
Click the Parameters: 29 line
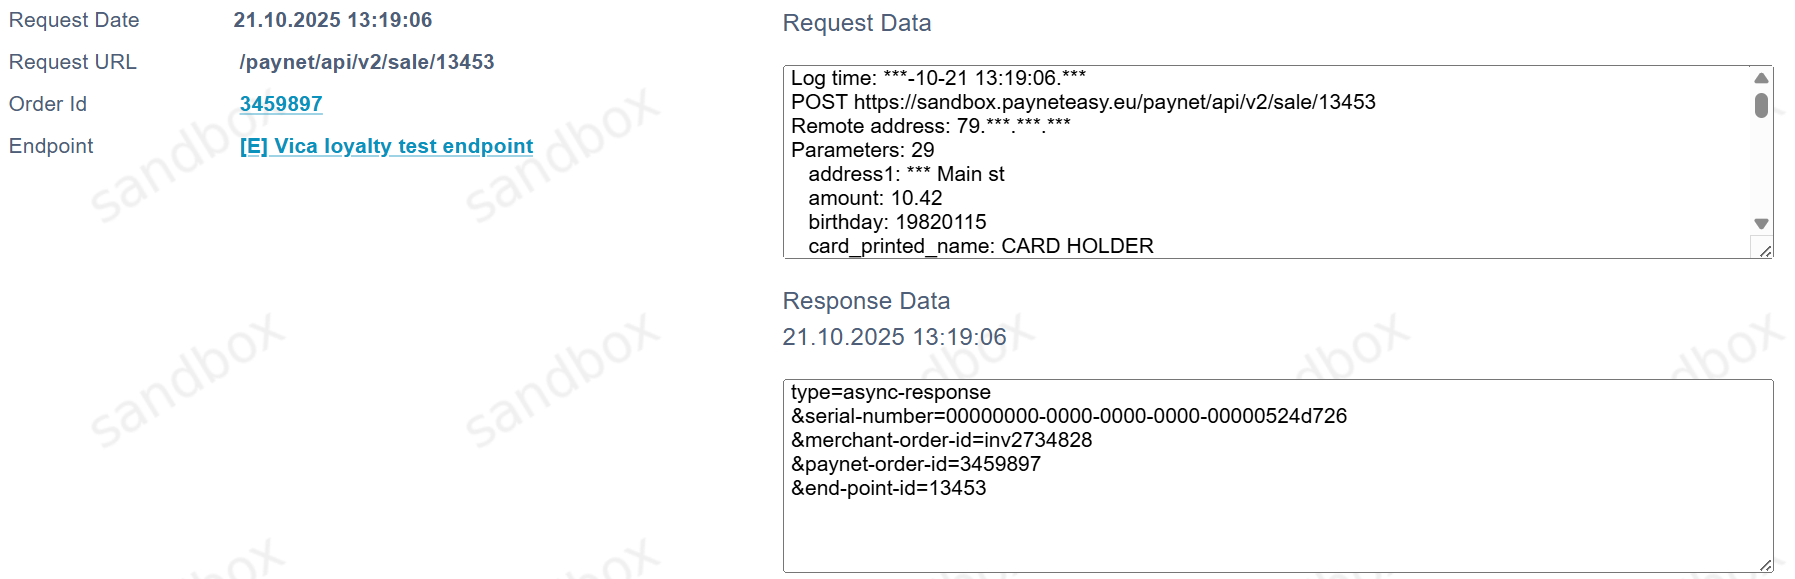pyautogui.click(x=862, y=150)
